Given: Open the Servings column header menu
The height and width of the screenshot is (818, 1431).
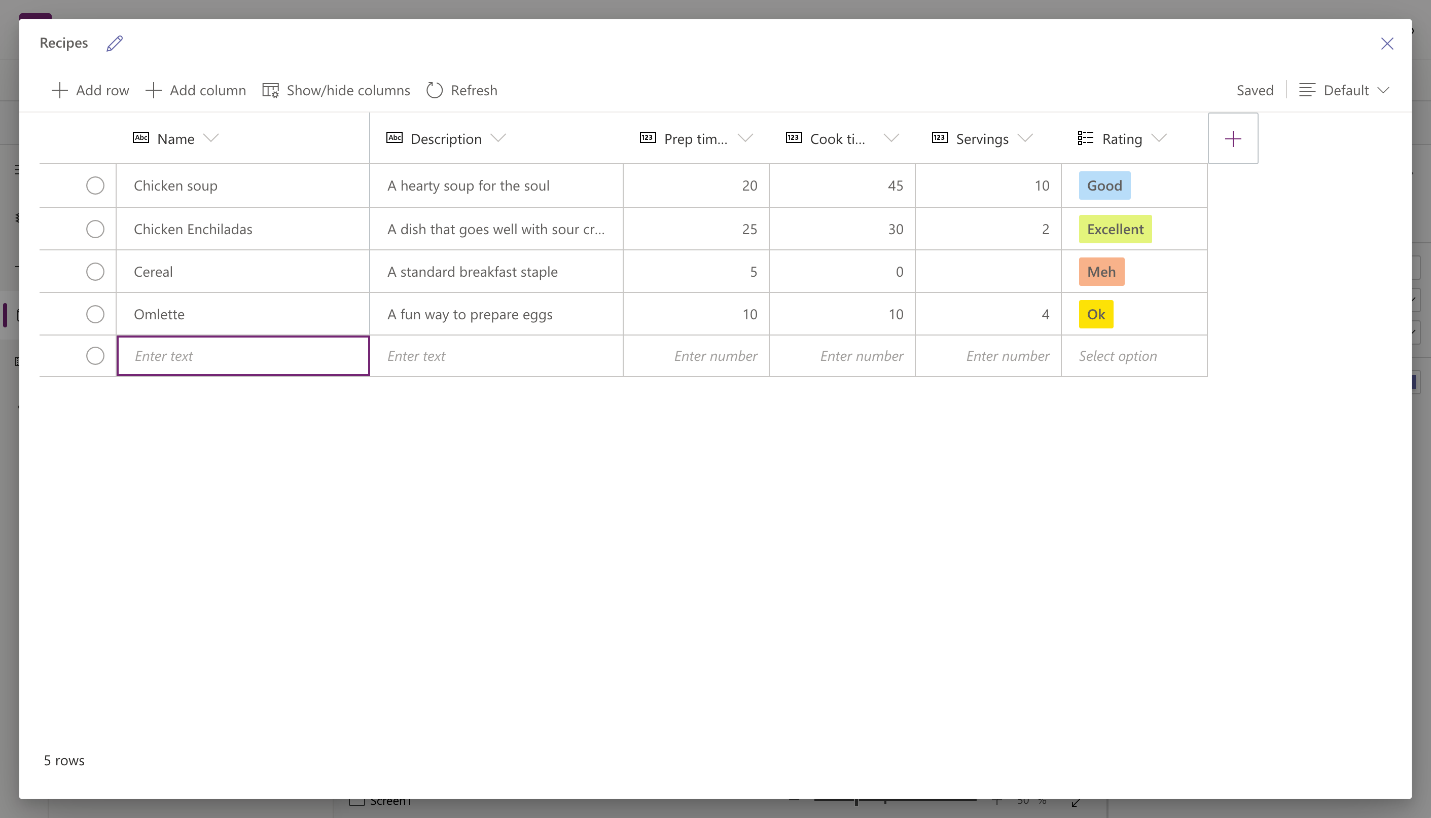Looking at the screenshot, I should 1025,138.
